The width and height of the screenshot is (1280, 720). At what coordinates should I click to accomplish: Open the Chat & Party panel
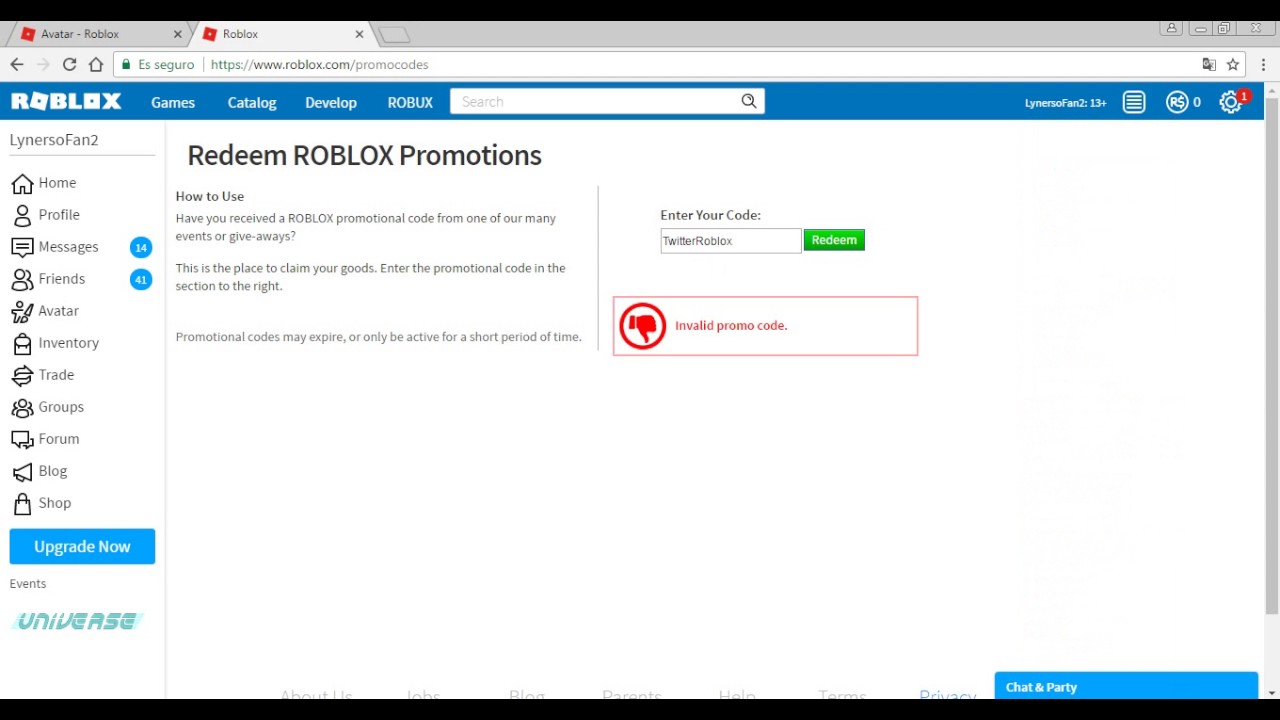click(x=1126, y=686)
